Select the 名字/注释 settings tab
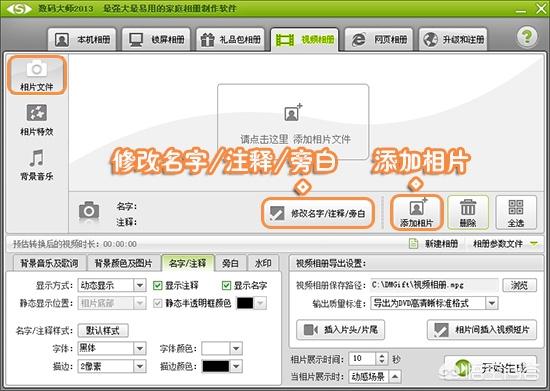 point(187,263)
